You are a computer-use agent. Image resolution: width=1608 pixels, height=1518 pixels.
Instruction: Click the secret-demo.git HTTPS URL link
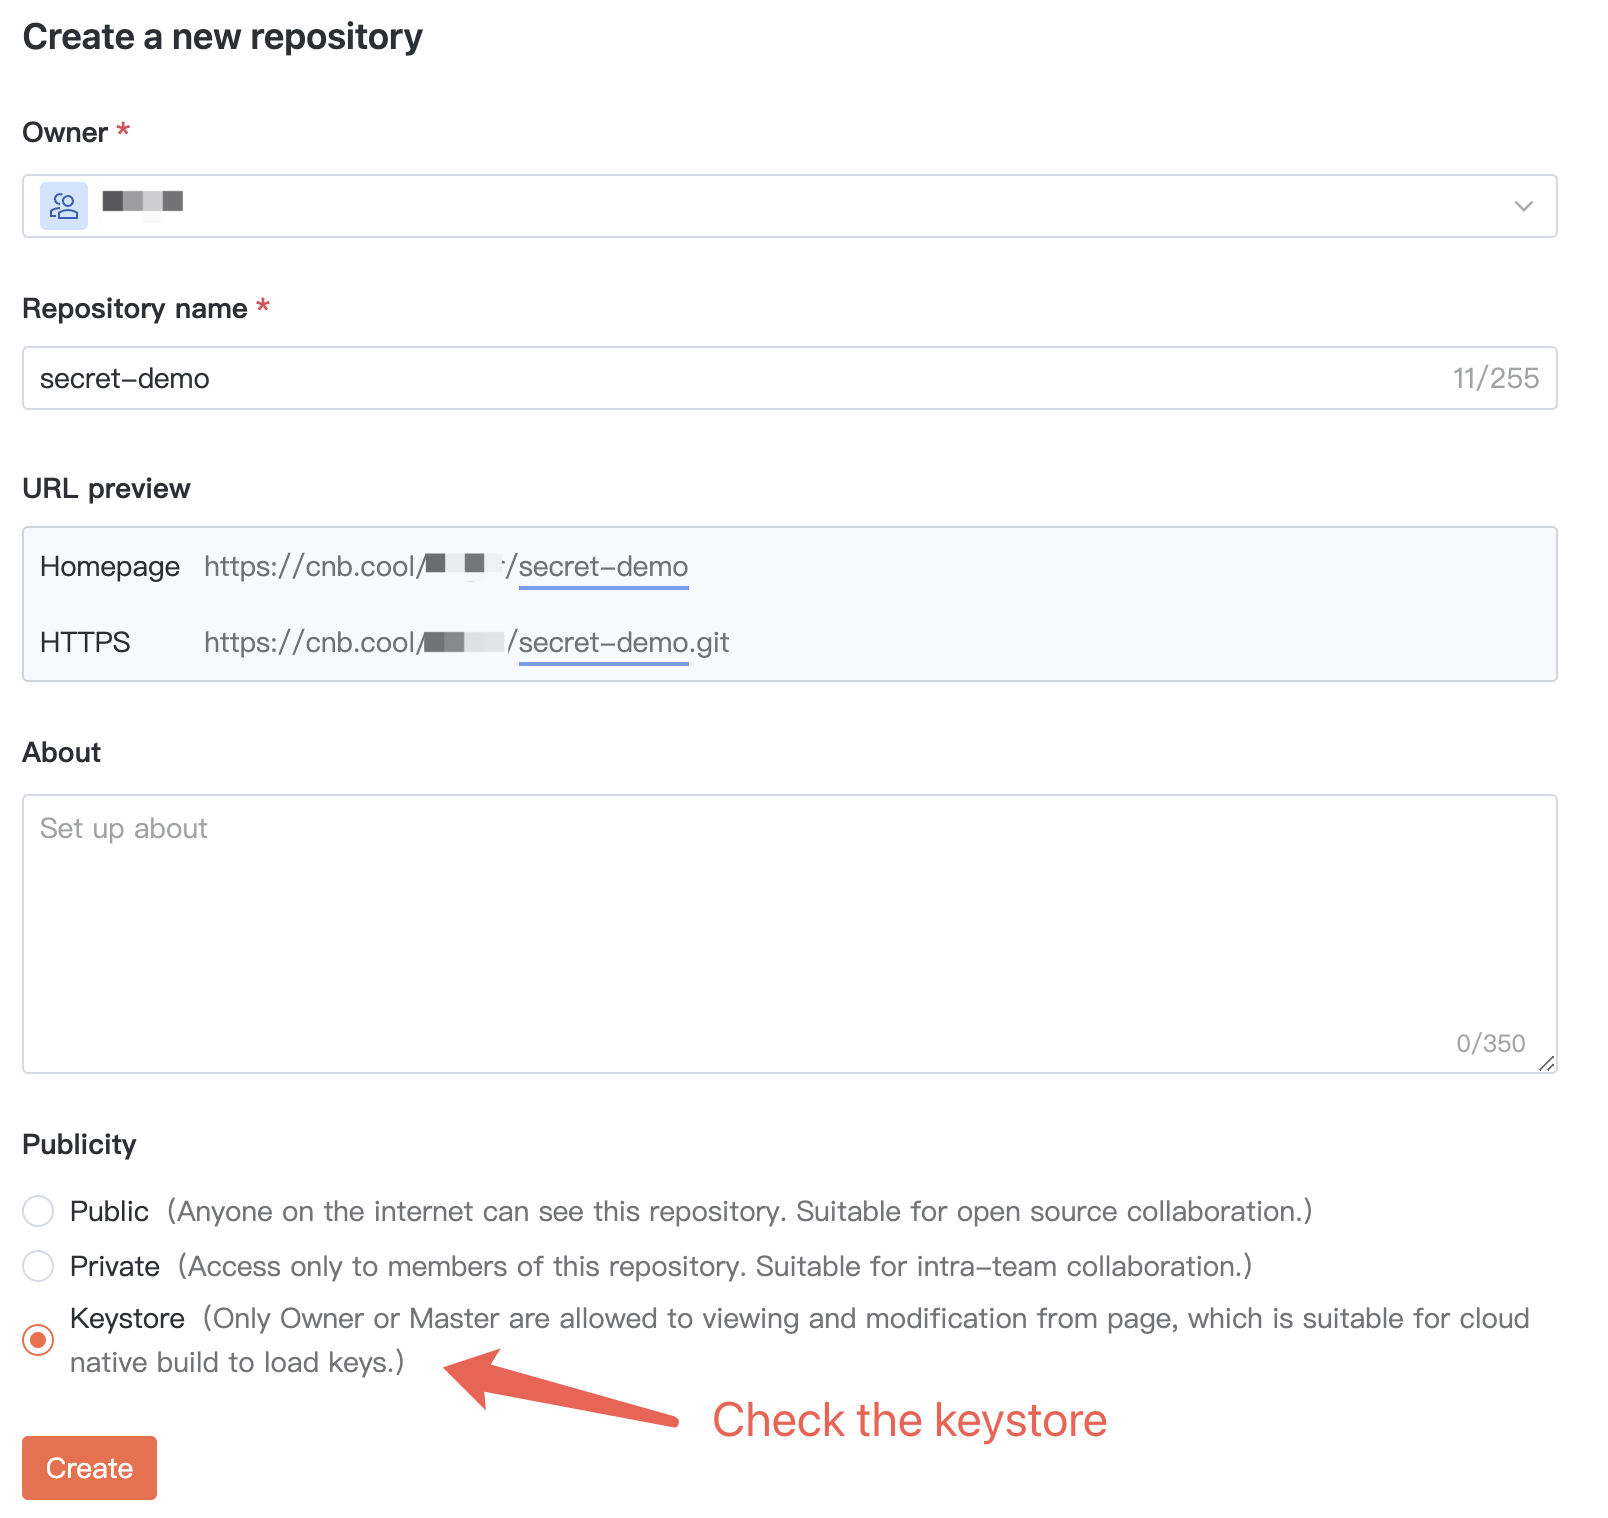(x=624, y=643)
